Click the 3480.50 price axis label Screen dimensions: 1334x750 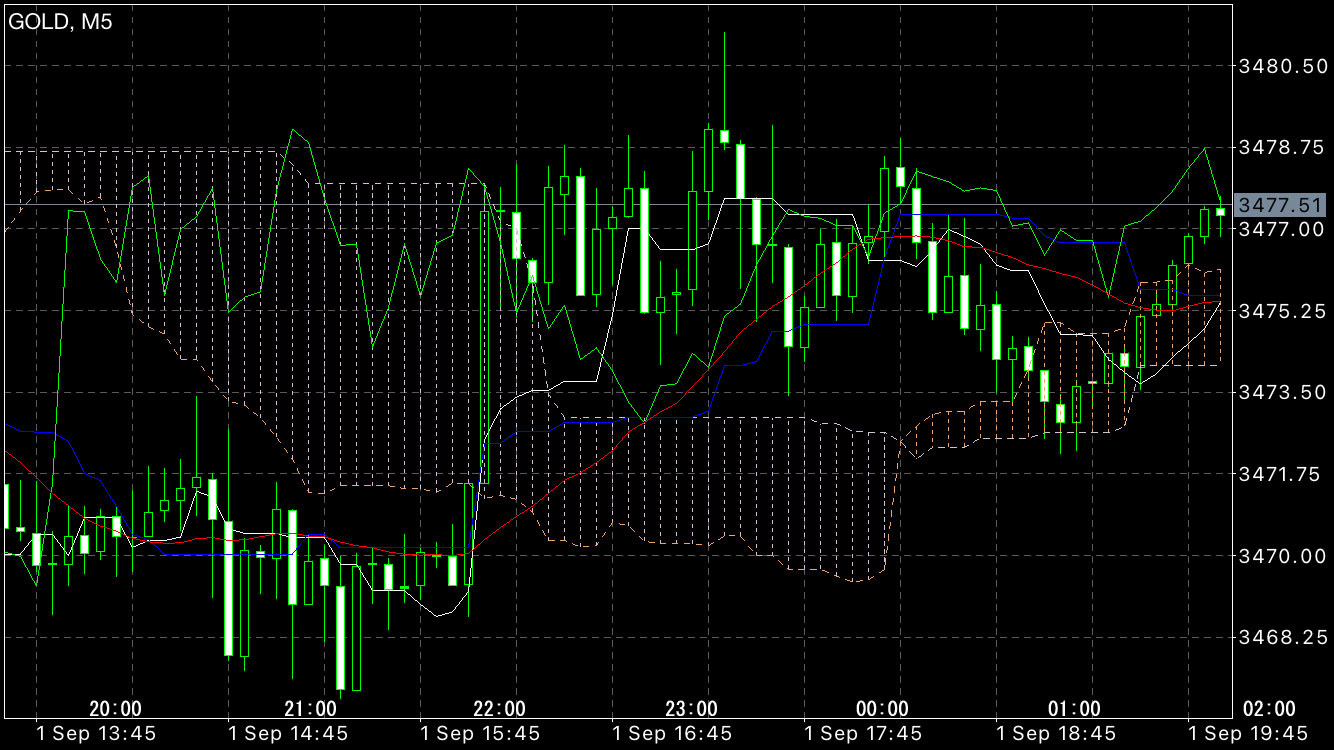point(1282,66)
